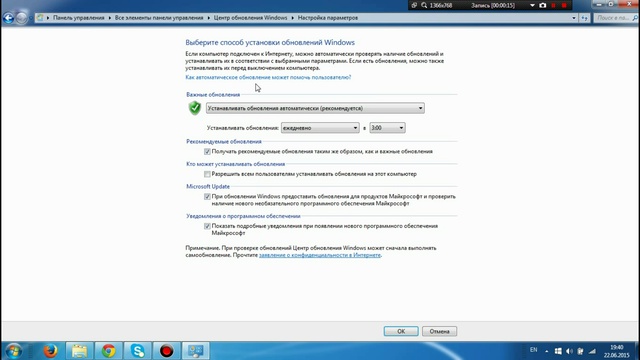The height and width of the screenshot is (360, 640).
Task: Go to 'Все элементы панели управления' breadcrumb
Action: tap(159, 18)
